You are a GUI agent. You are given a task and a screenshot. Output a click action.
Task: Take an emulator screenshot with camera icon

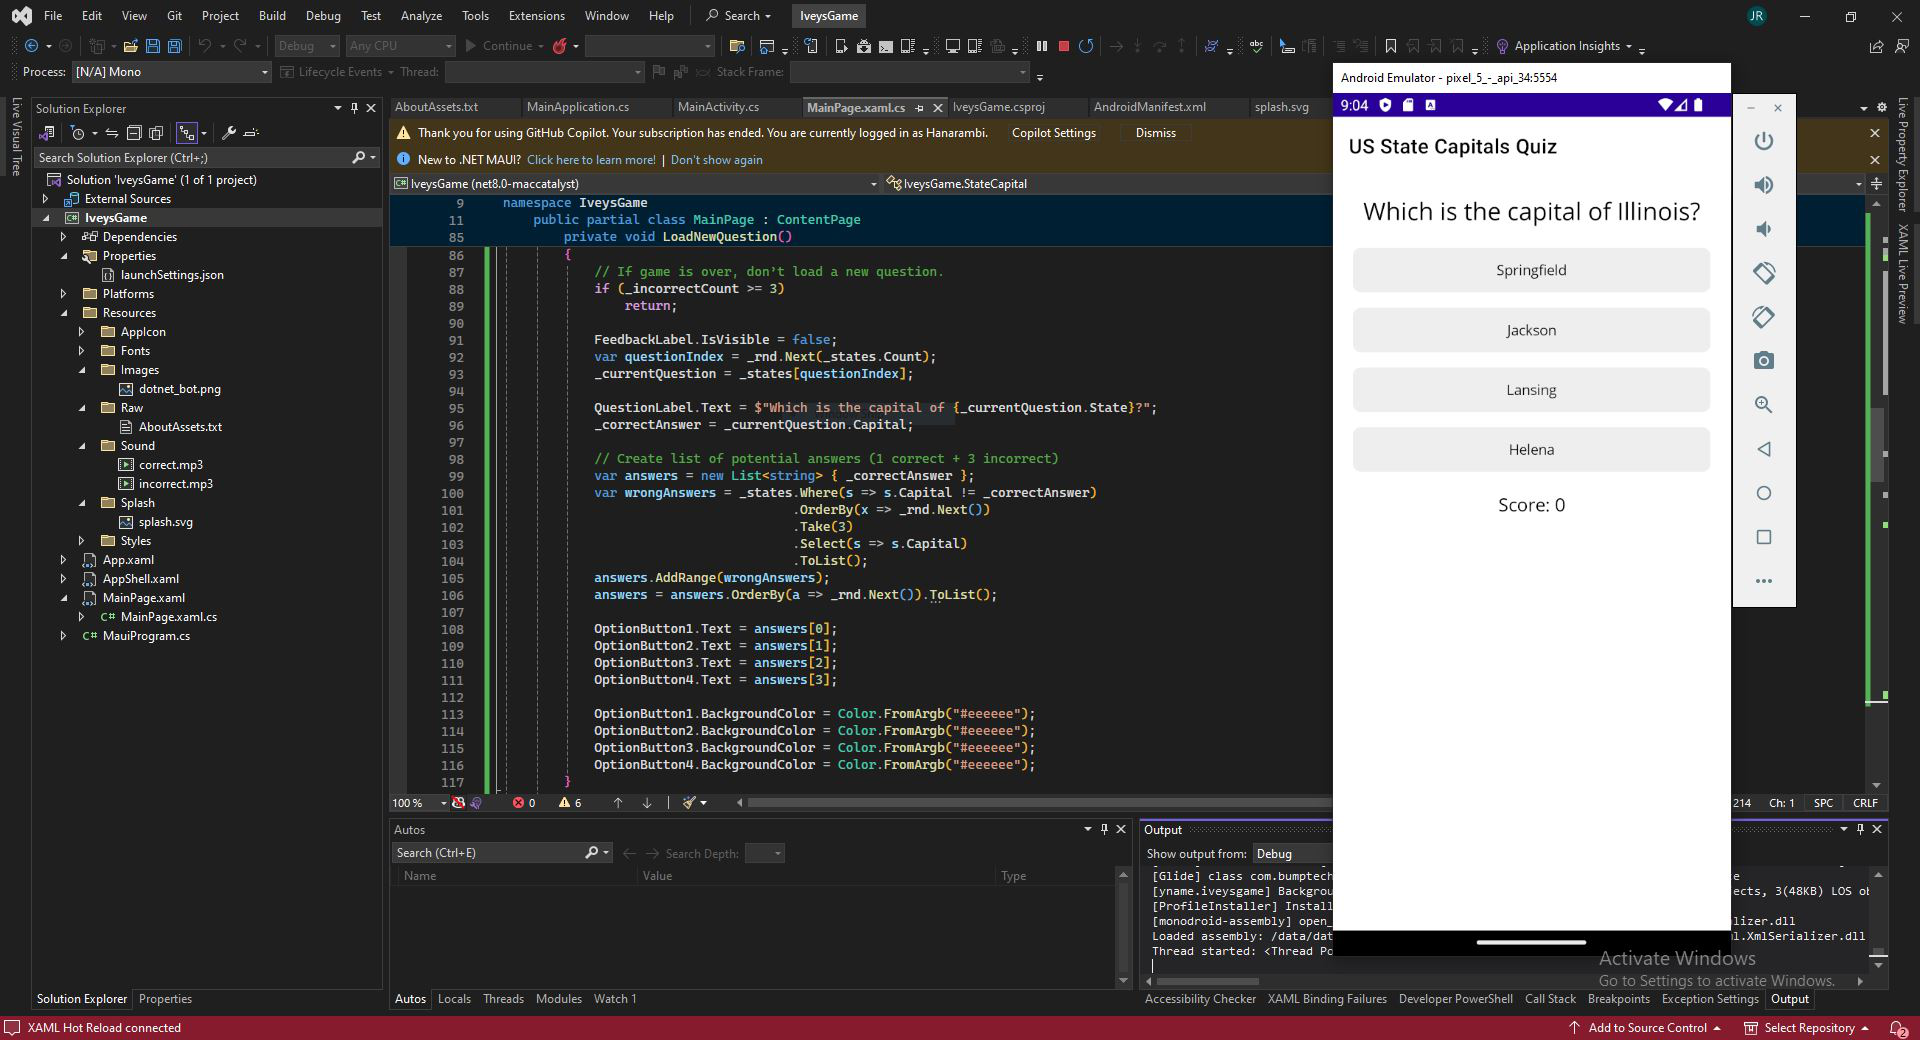tap(1764, 361)
